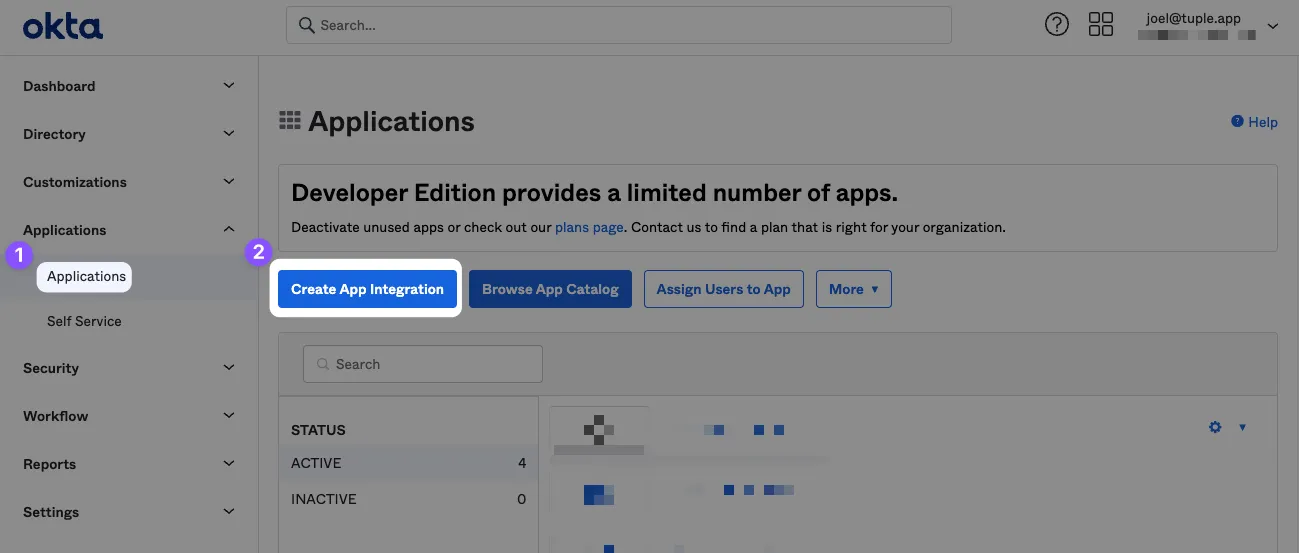Expand the Reports sidebar section
The width and height of the screenshot is (1299, 553).
229,464
